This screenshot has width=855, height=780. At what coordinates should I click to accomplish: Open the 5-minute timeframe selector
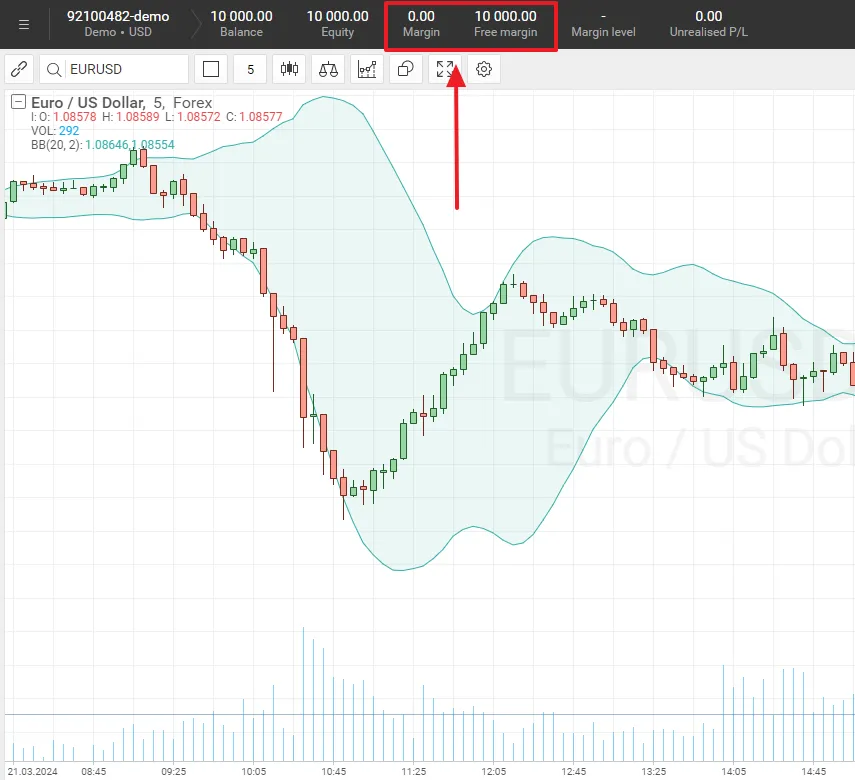click(249, 69)
